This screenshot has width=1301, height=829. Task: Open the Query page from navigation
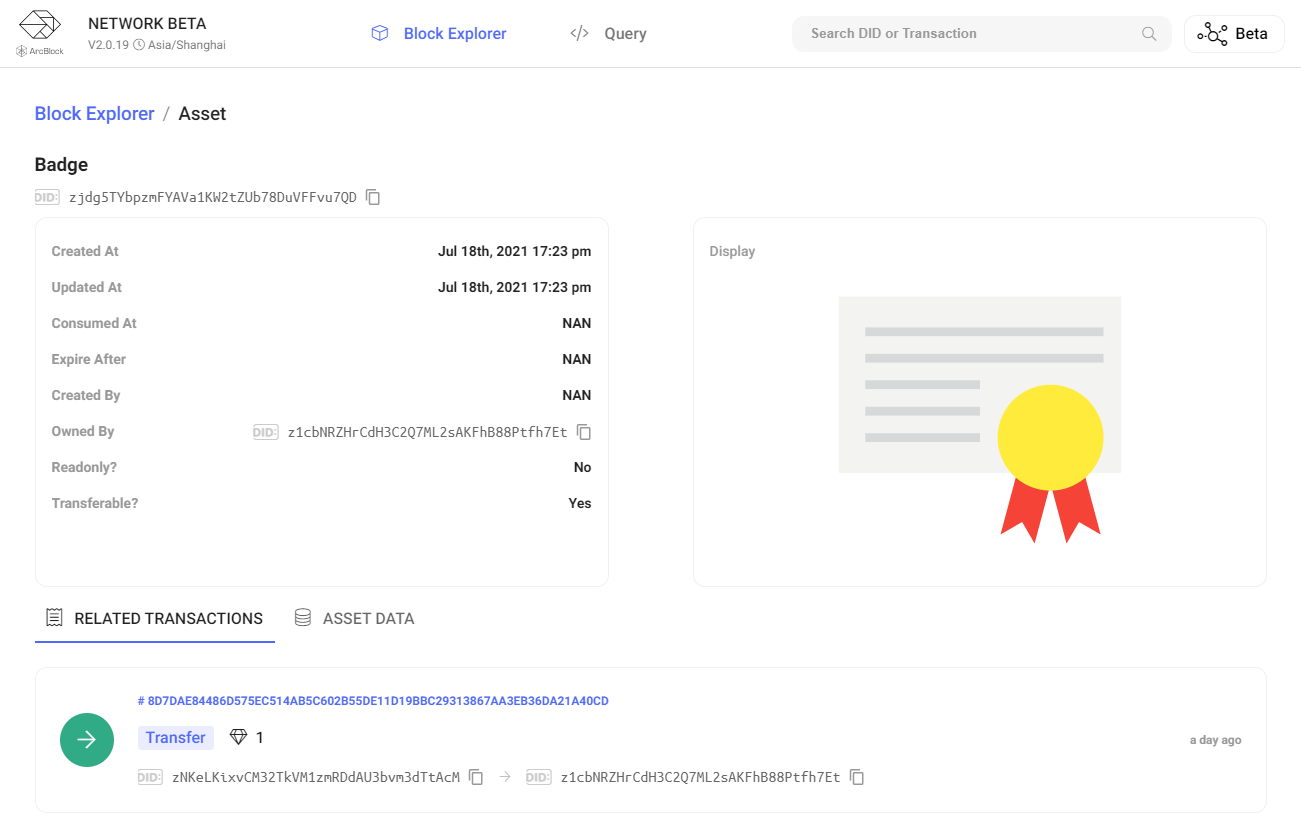click(x=624, y=34)
